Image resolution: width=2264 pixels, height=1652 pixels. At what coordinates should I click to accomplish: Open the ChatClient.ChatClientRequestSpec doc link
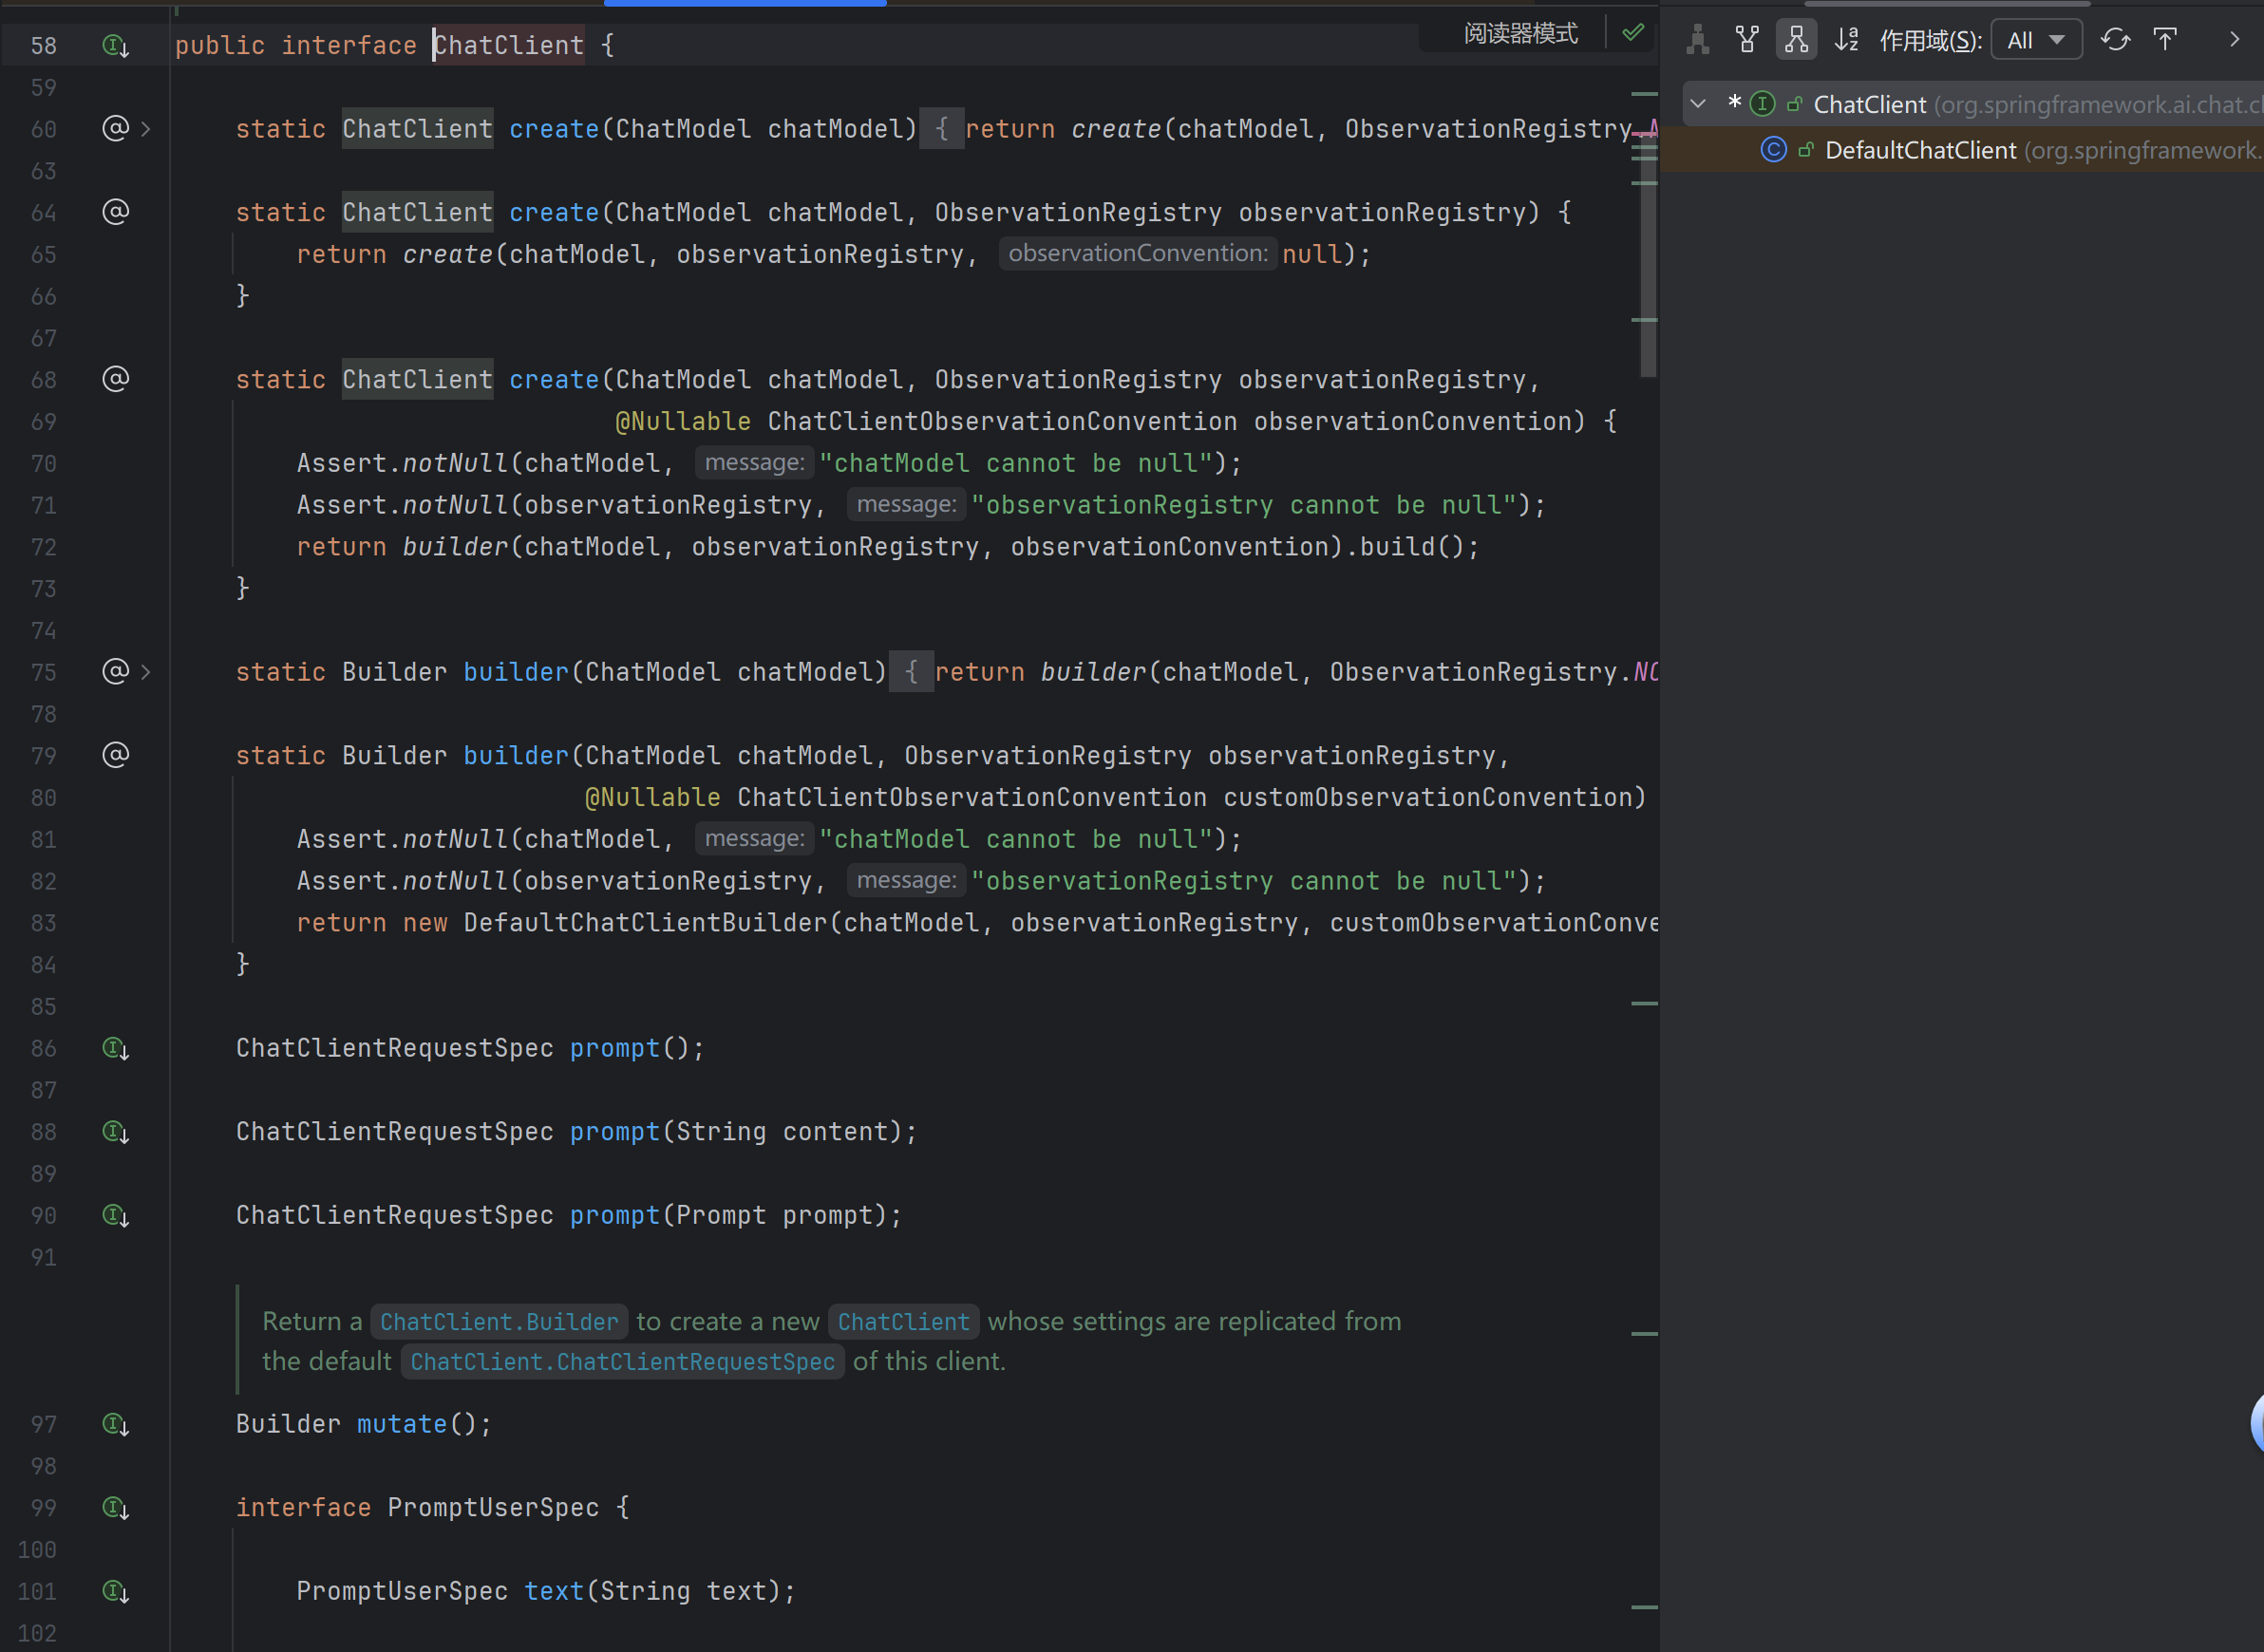(622, 1362)
